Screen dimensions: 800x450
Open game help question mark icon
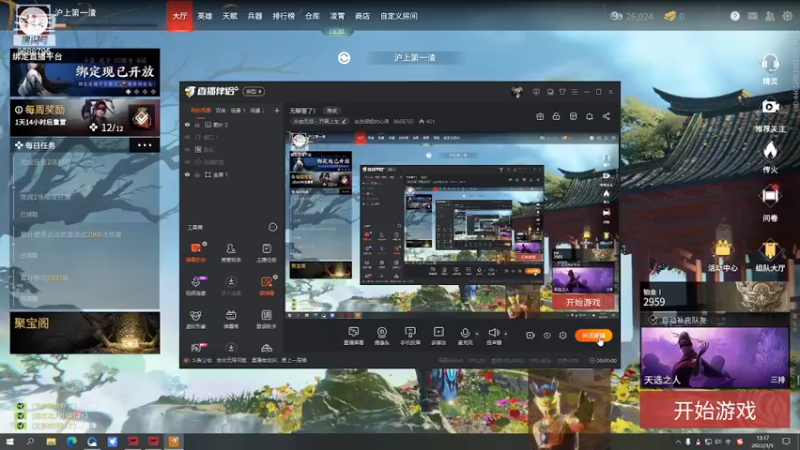[735, 16]
